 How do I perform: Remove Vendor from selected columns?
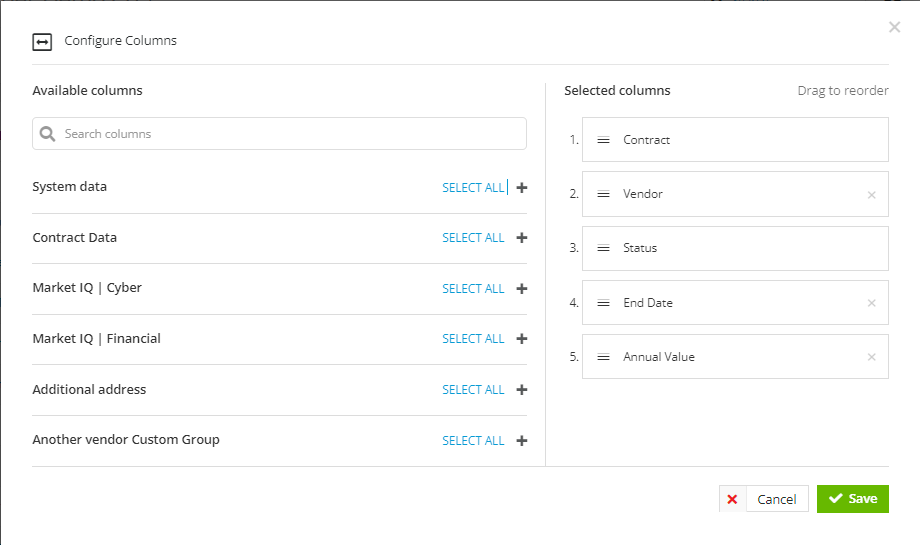click(871, 195)
